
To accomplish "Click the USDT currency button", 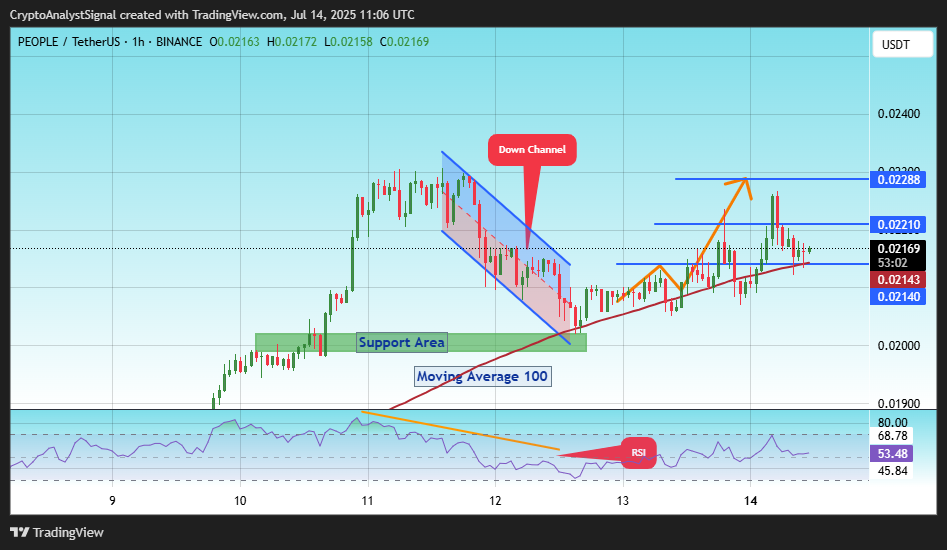I will [x=902, y=45].
